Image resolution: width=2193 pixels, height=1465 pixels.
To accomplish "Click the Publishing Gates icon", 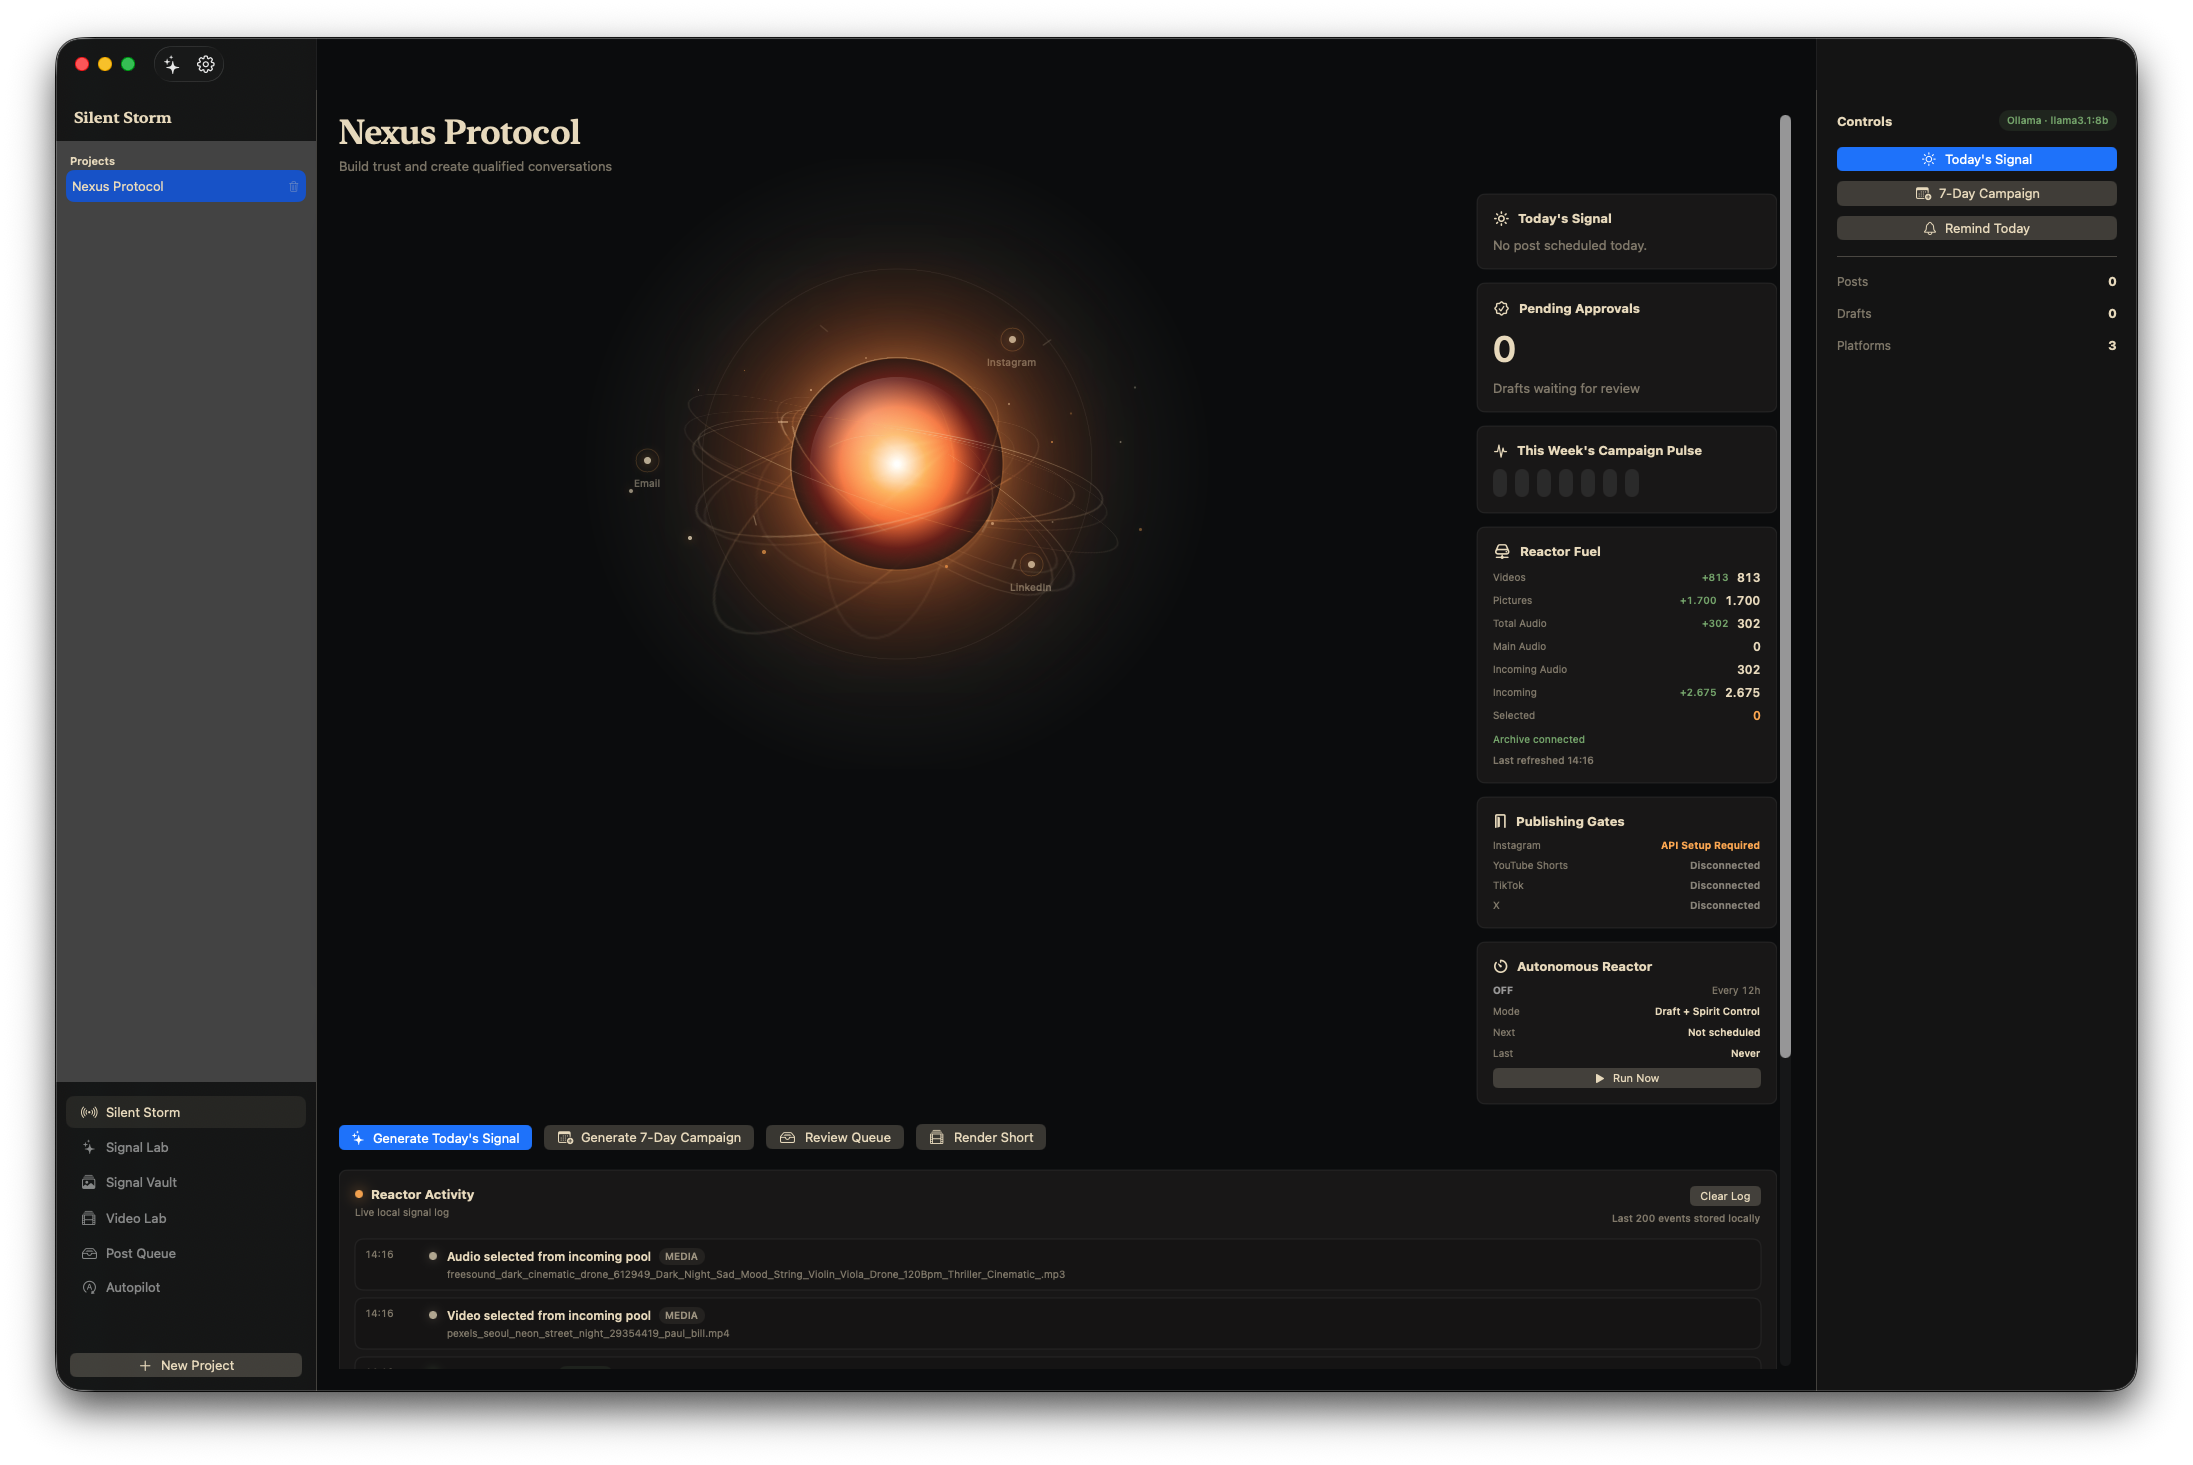I will tap(1500, 822).
